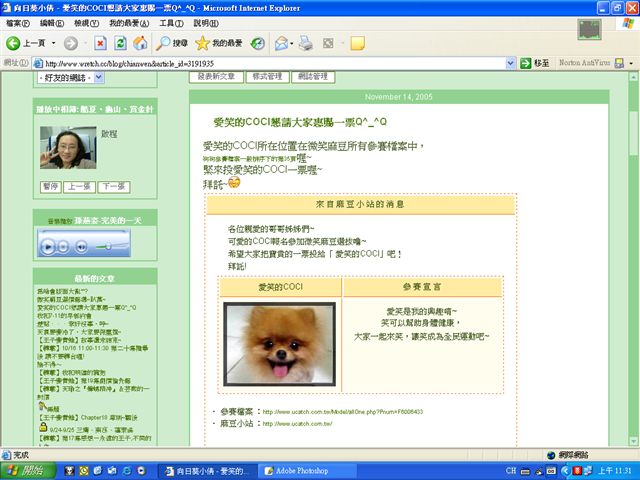Open recent article 【轉載】我和熊貓的寶別

click(x=72, y=373)
